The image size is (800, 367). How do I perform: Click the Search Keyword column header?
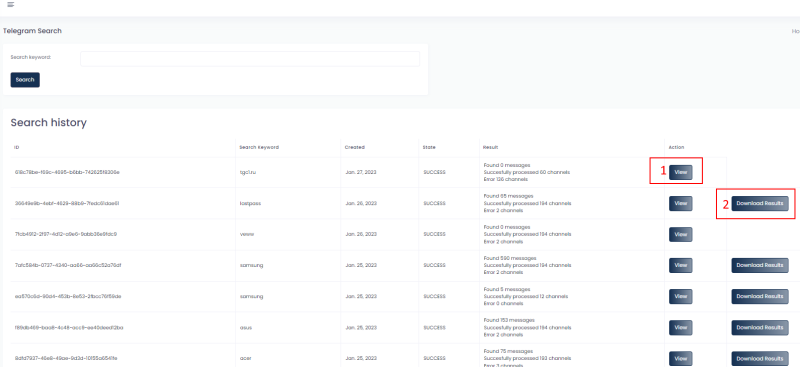pos(259,148)
